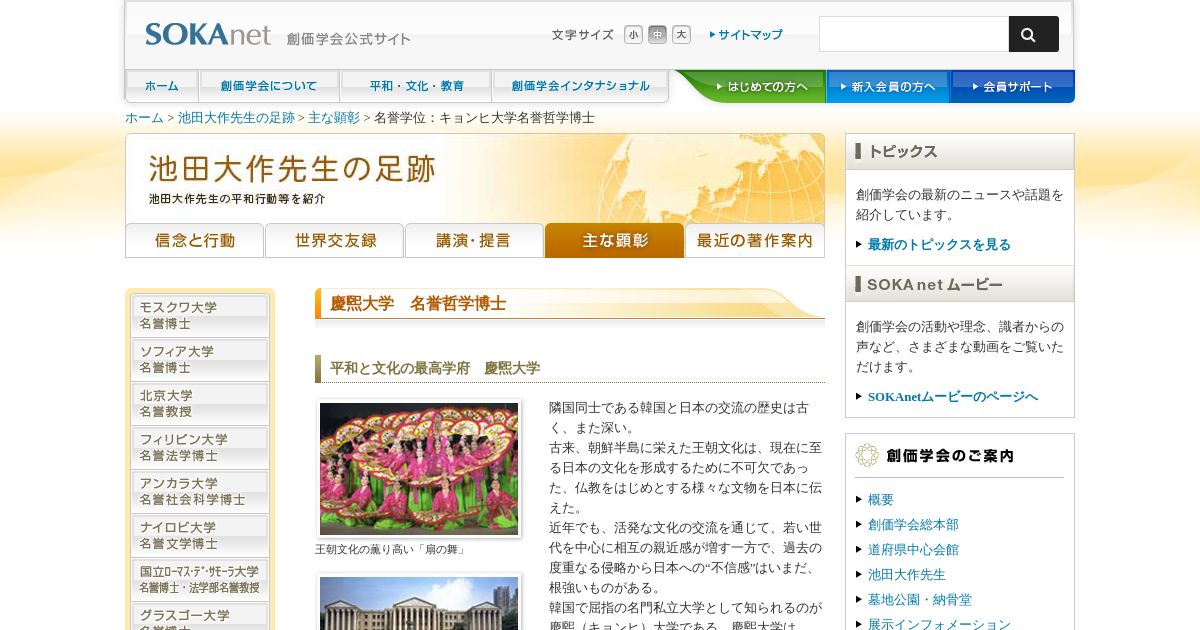Switch to the 世界交友録 tab
The height and width of the screenshot is (630, 1200).
pyautogui.click(x=335, y=241)
